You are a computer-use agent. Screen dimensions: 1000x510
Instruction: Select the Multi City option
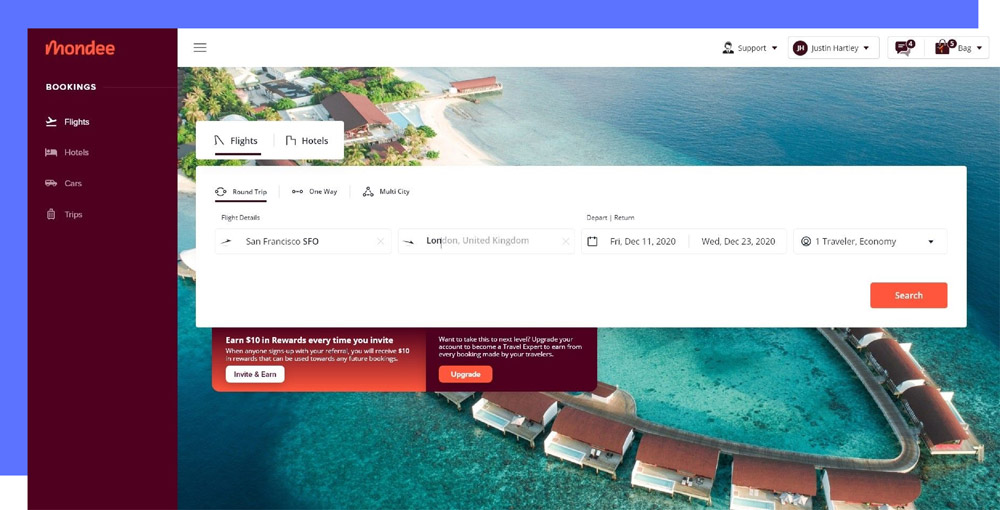coord(386,191)
